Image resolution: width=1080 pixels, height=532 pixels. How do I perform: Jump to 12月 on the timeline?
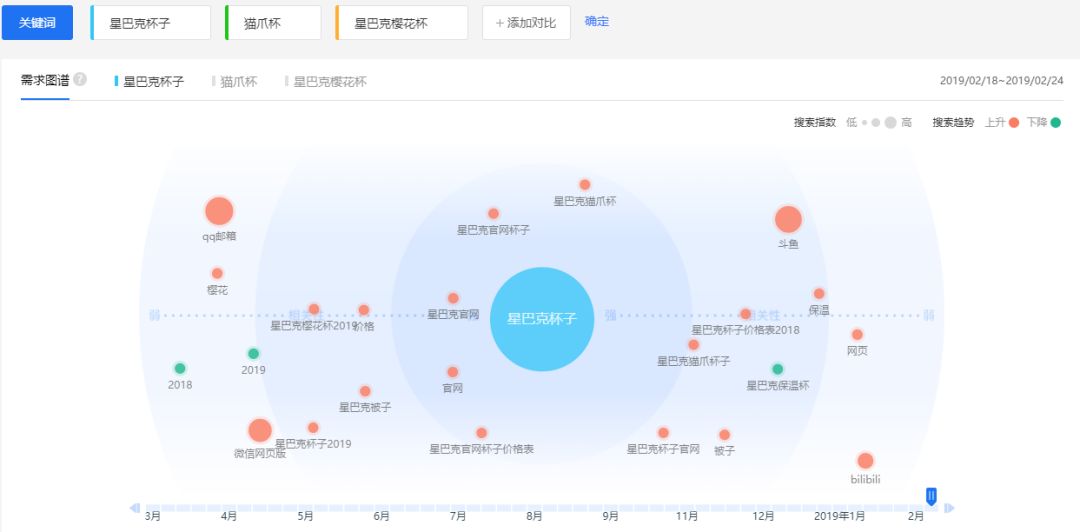click(x=763, y=516)
